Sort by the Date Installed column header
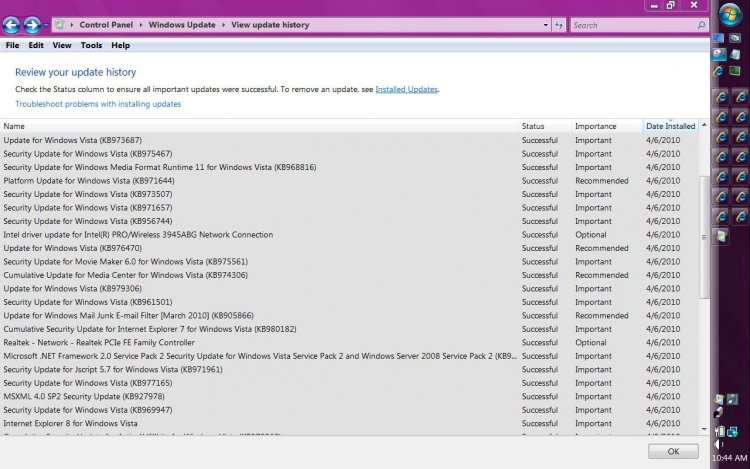 (x=671, y=126)
